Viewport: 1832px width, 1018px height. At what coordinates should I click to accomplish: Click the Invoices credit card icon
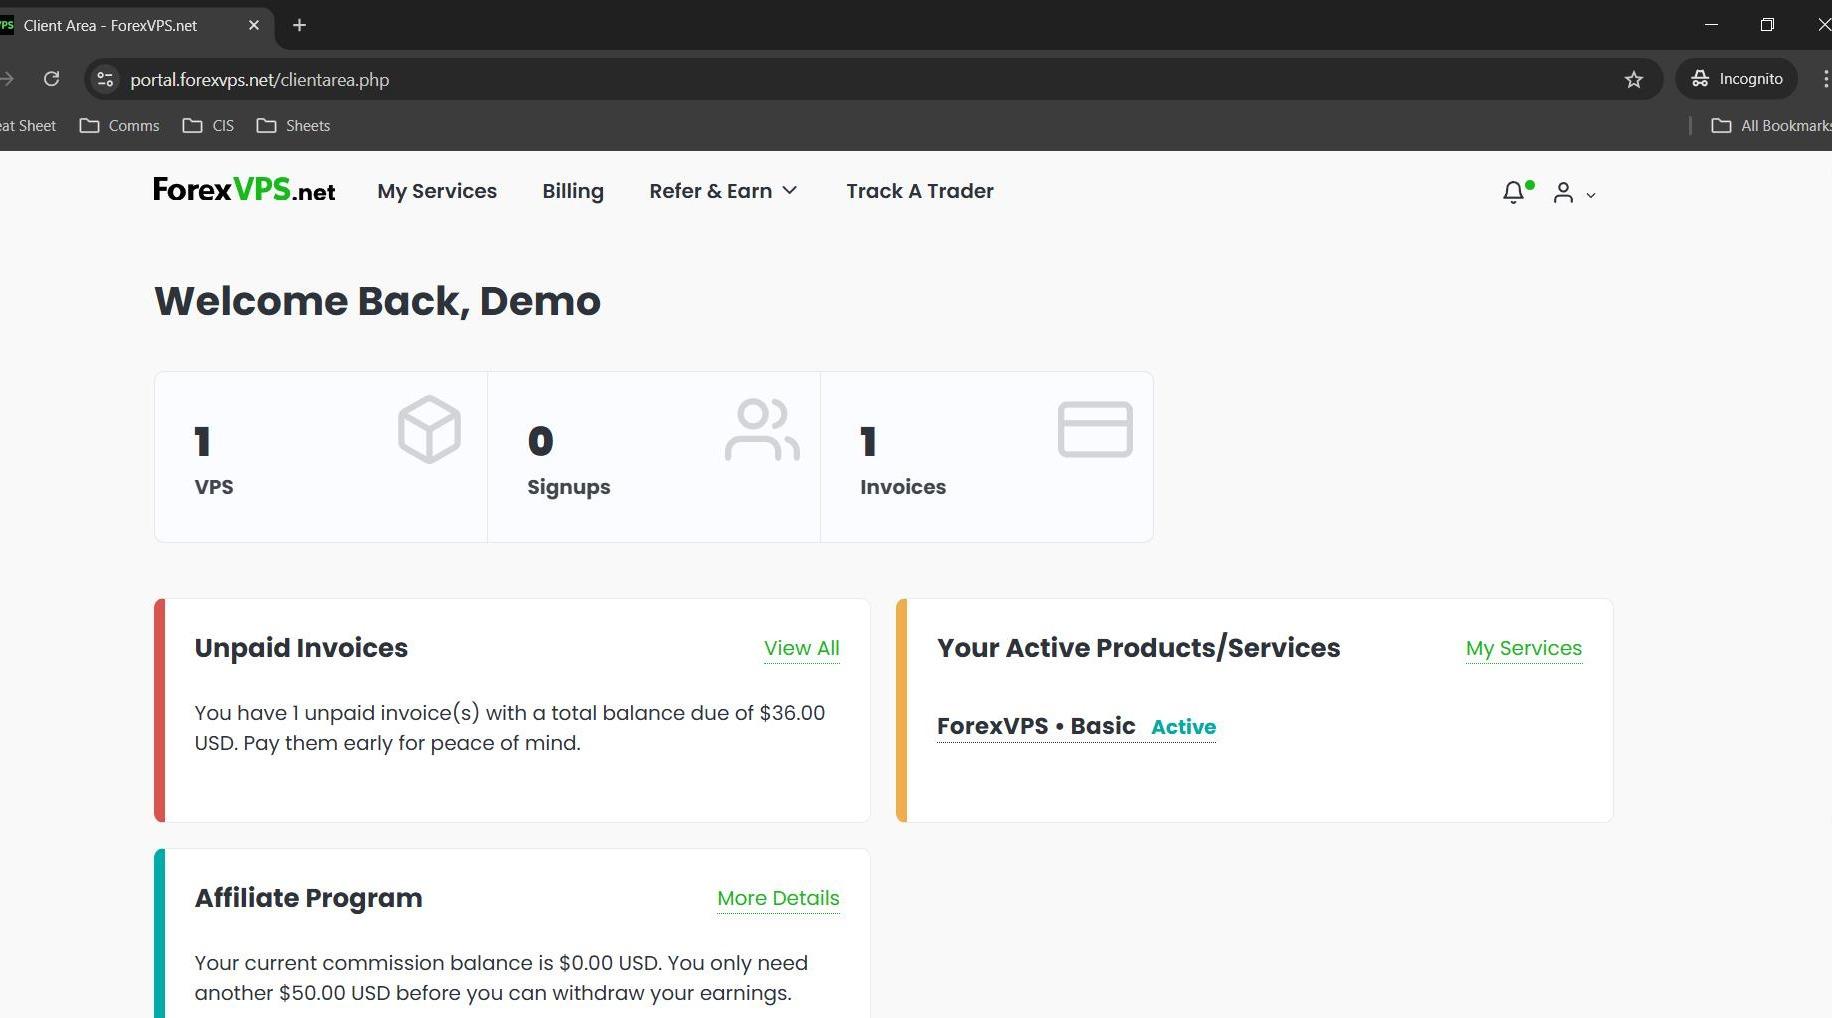(x=1095, y=429)
